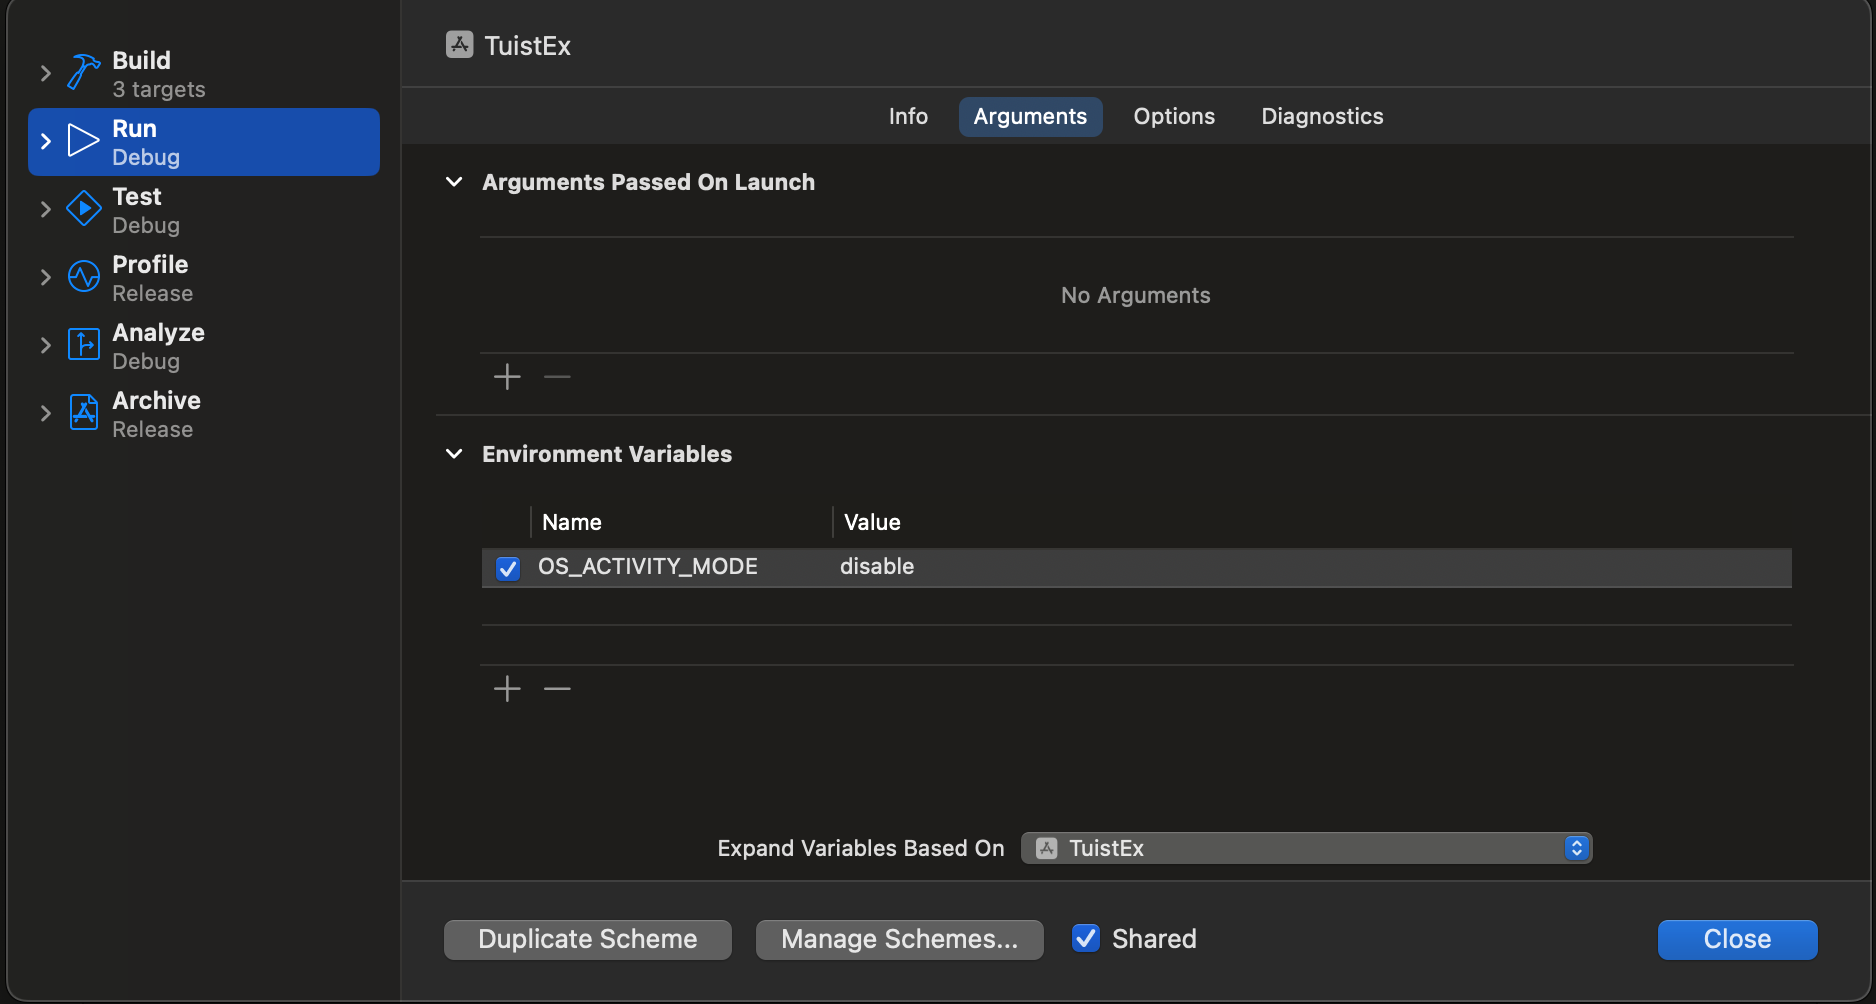Click the Archive icon in sidebar

point(84,413)
